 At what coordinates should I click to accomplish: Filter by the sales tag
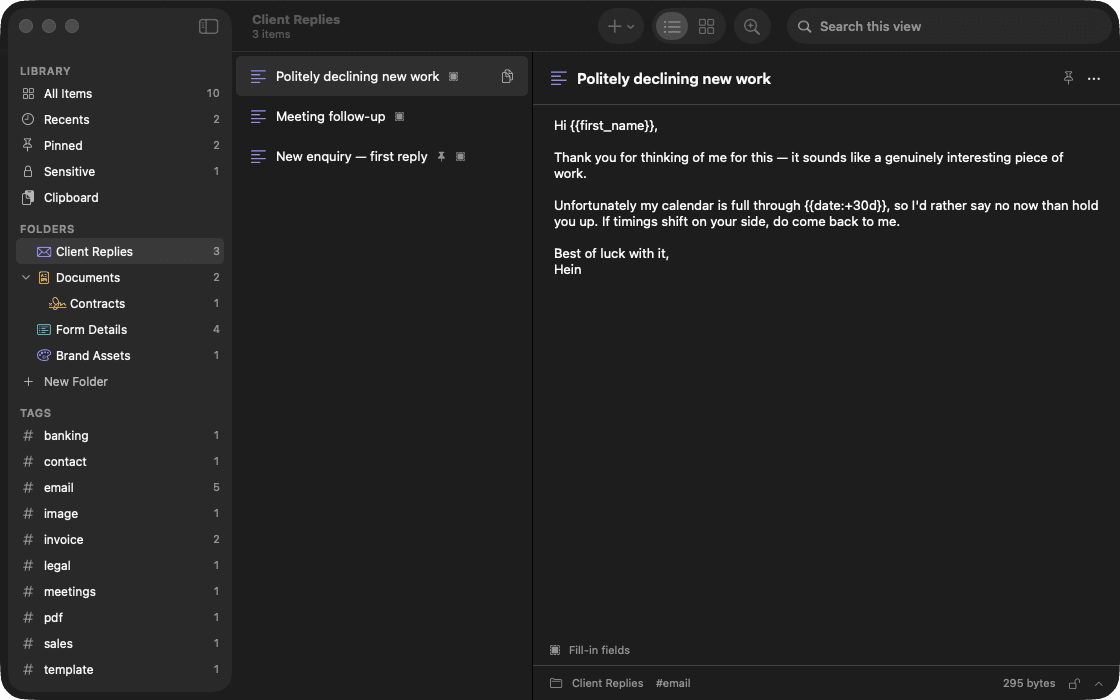(x=120, y=644)
